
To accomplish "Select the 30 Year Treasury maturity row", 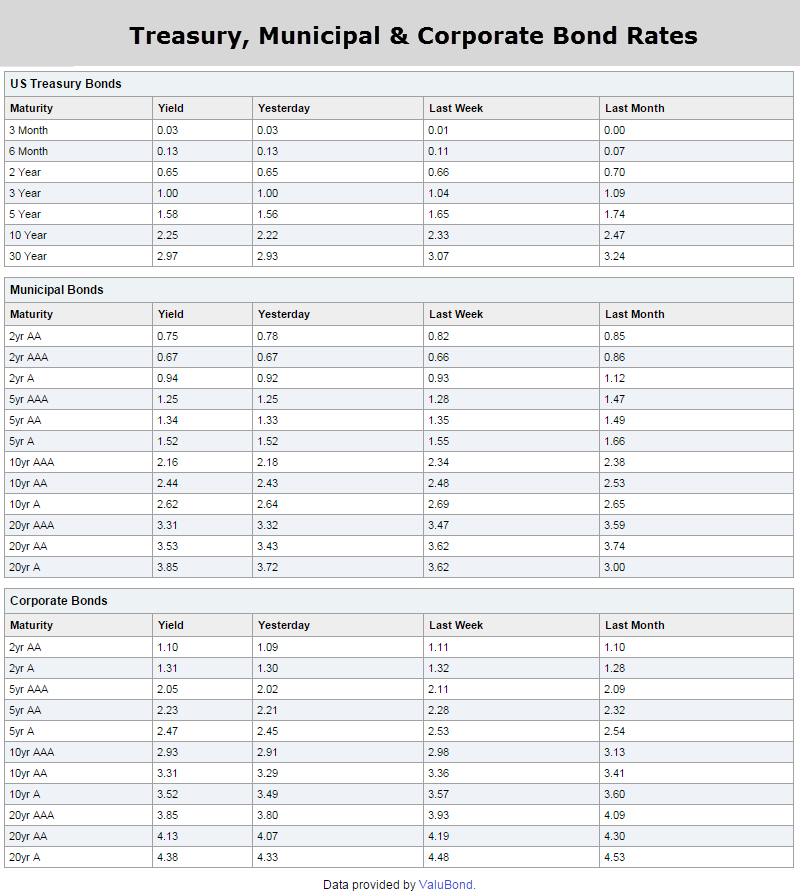I will pos(28,256).
